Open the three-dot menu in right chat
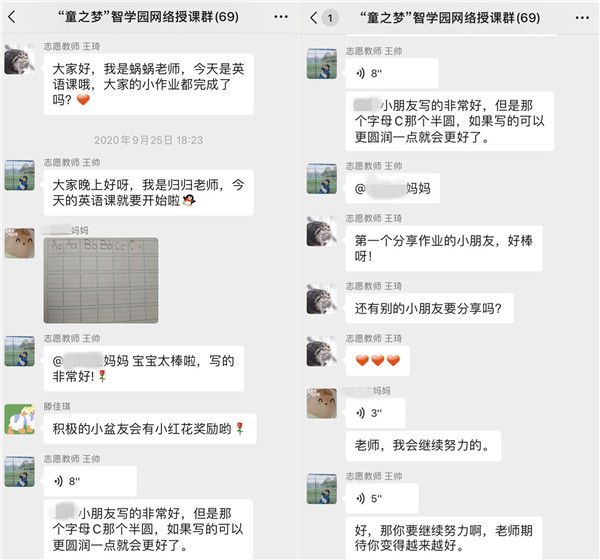600x560 pixels. point(582,18)
